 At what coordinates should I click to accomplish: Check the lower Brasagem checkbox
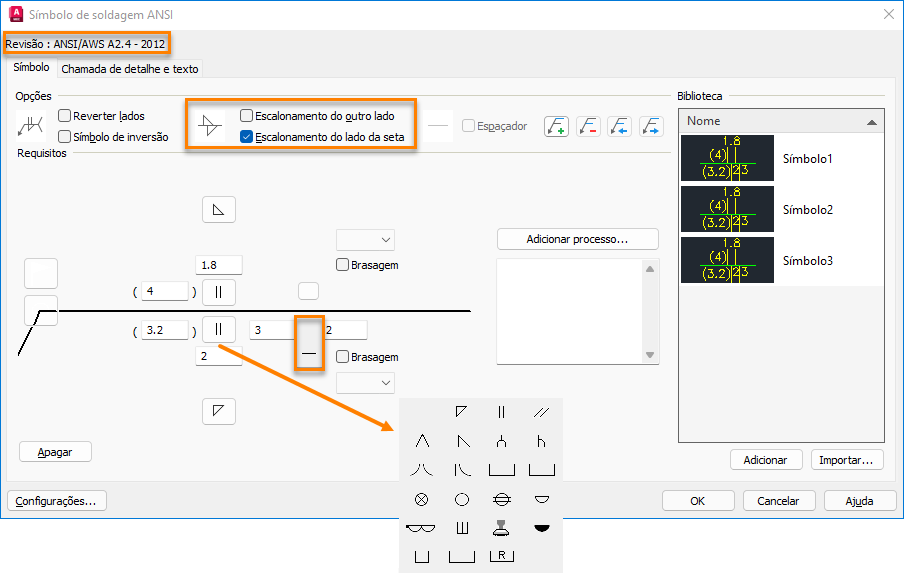pyautogui.click(x=342, y=357)
